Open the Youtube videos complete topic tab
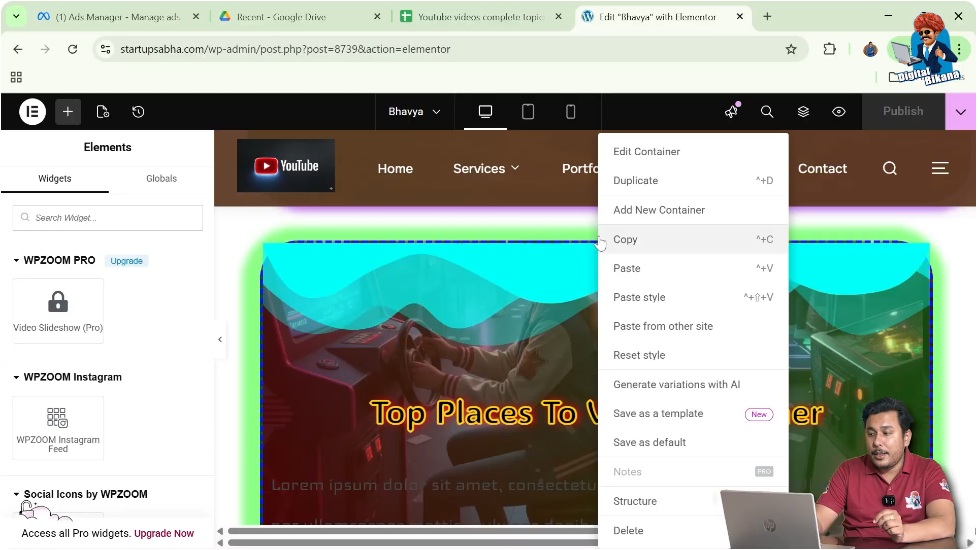Image resolution: width=978 pixels, height=550 pixels. point(480,17)
